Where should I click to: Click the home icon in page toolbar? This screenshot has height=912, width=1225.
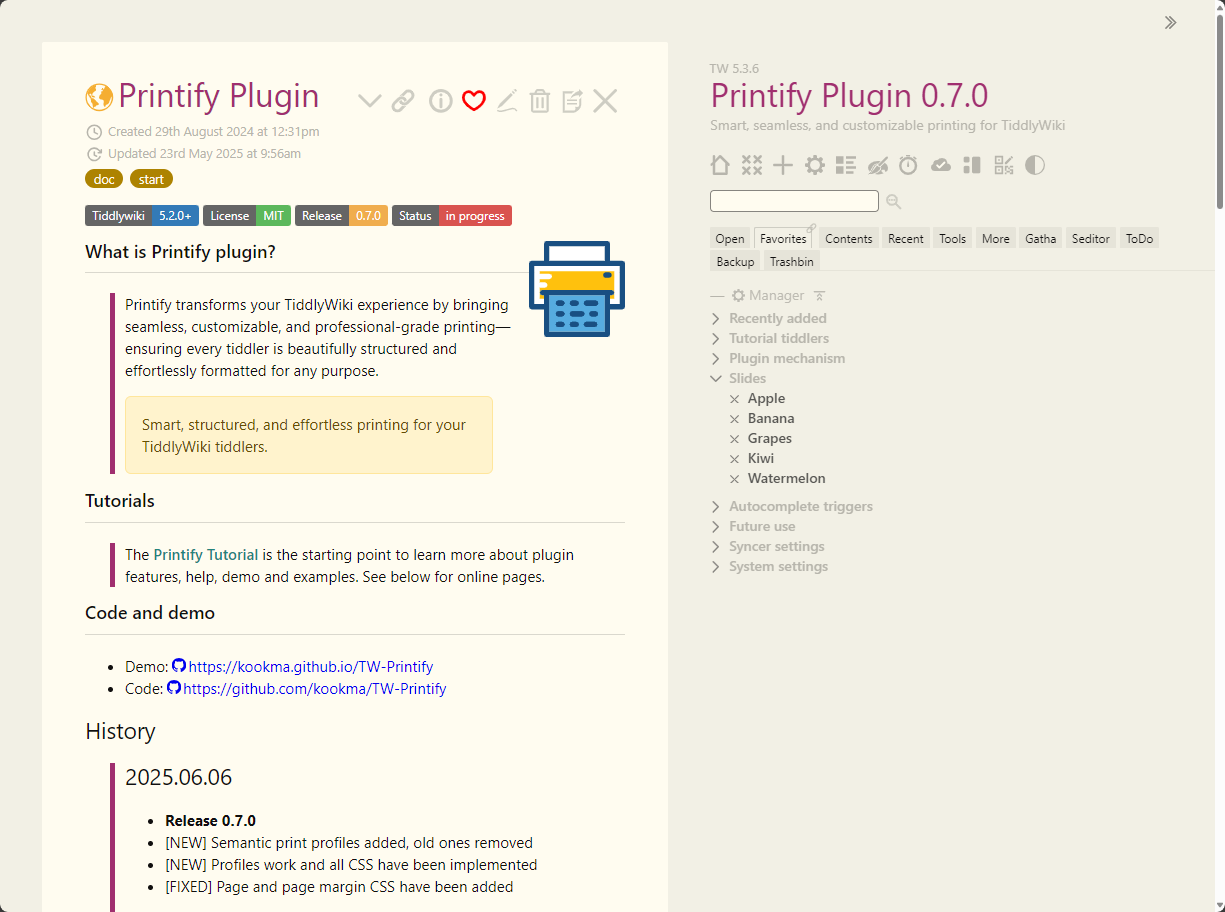(x=720, y=165)
